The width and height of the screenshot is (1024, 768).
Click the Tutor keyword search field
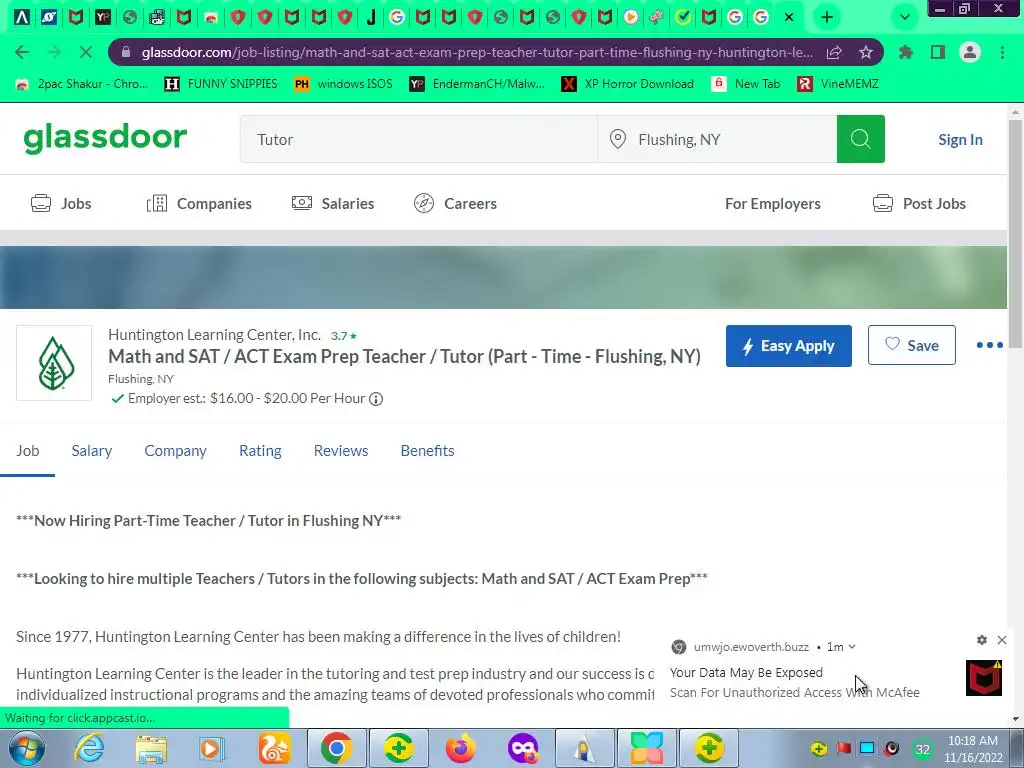(418, 139)
